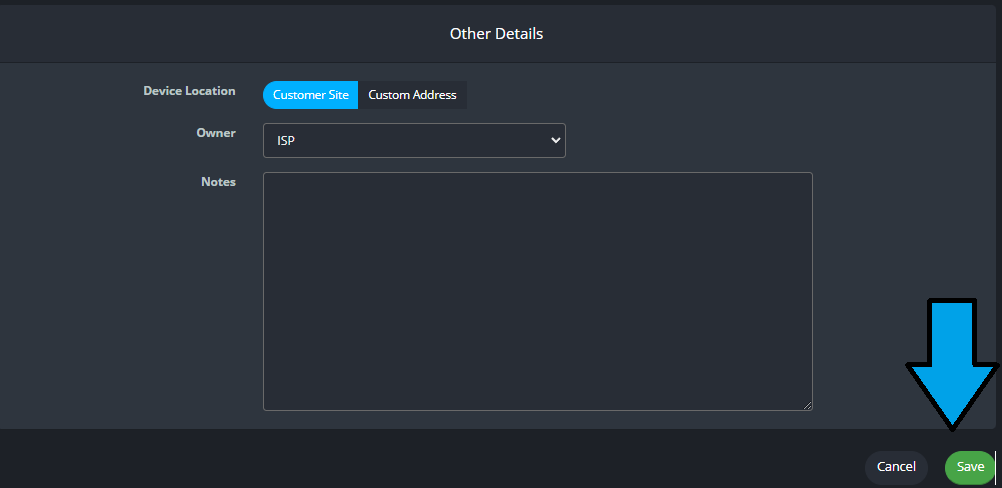Focus the empty Notes box

tap(537, 291)
